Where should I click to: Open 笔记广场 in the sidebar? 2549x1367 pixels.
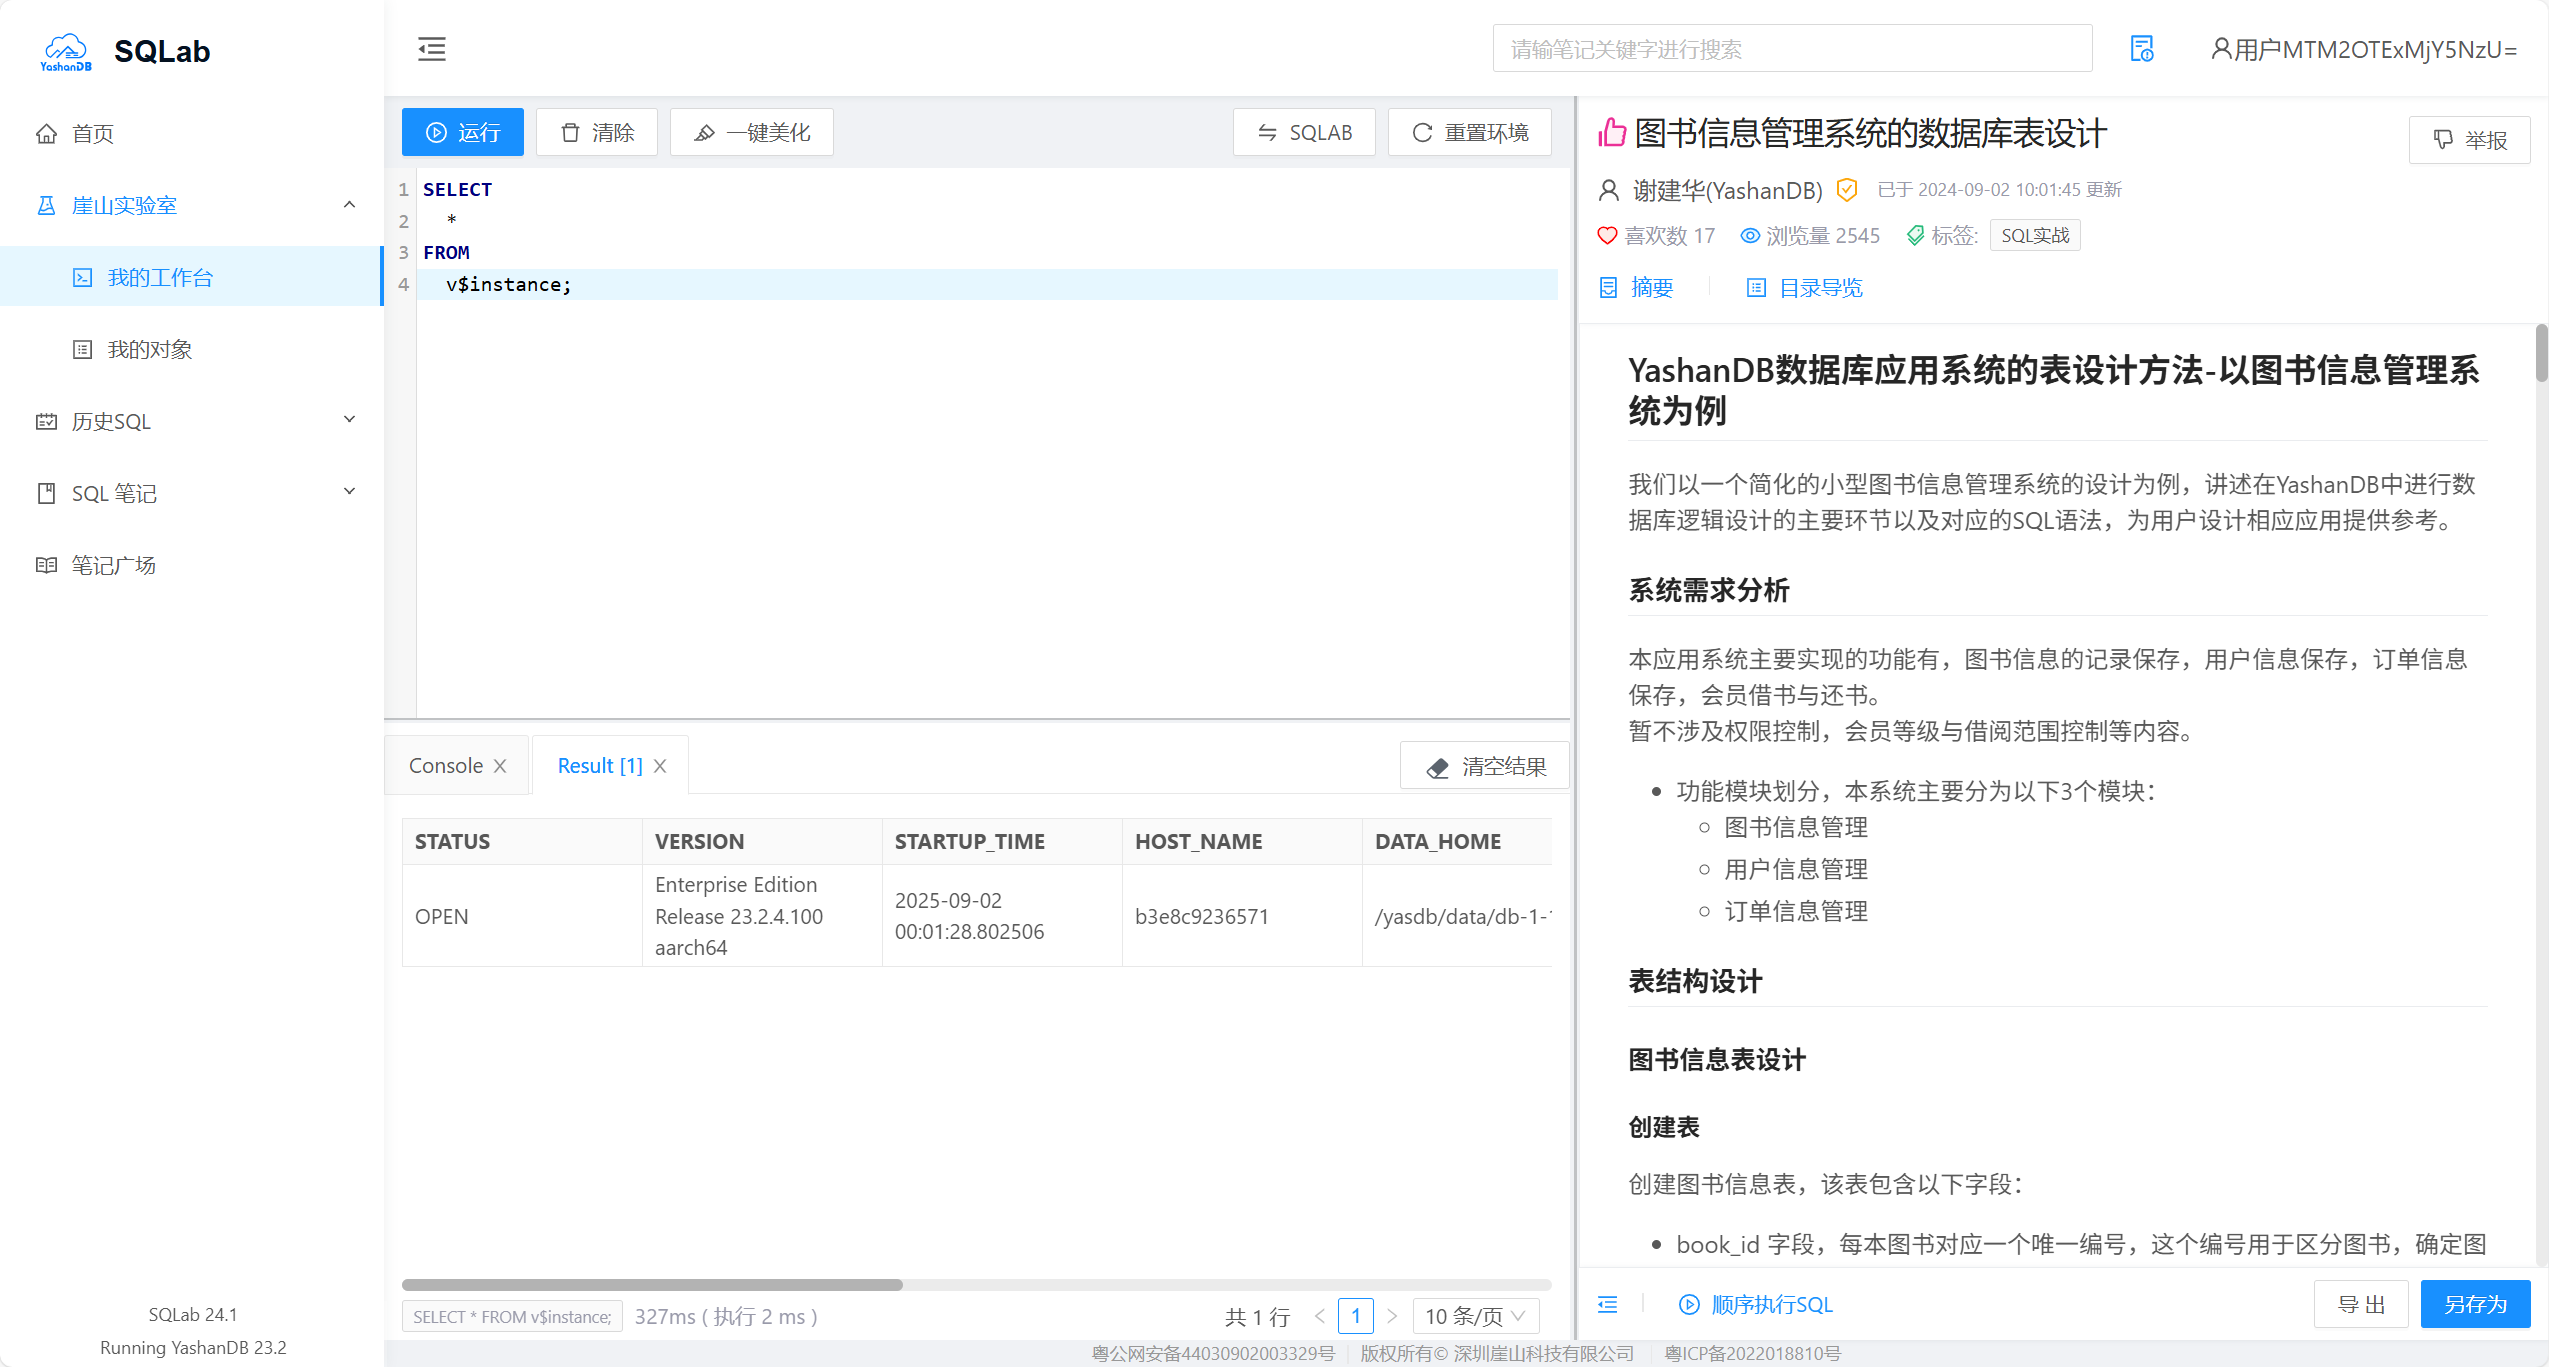pyautogui.click(x=192, y=565)
